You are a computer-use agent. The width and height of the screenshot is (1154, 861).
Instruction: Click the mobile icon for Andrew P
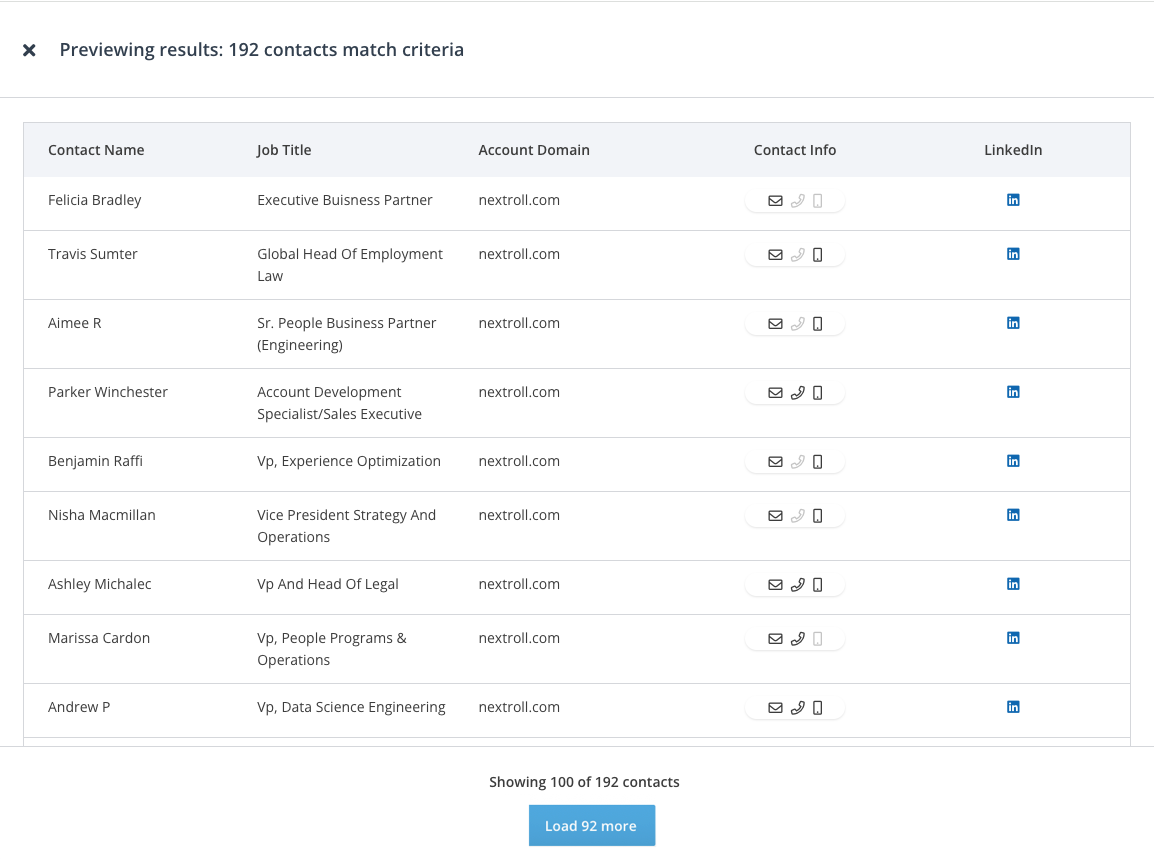pyautogui.click(x=817, y=708)
